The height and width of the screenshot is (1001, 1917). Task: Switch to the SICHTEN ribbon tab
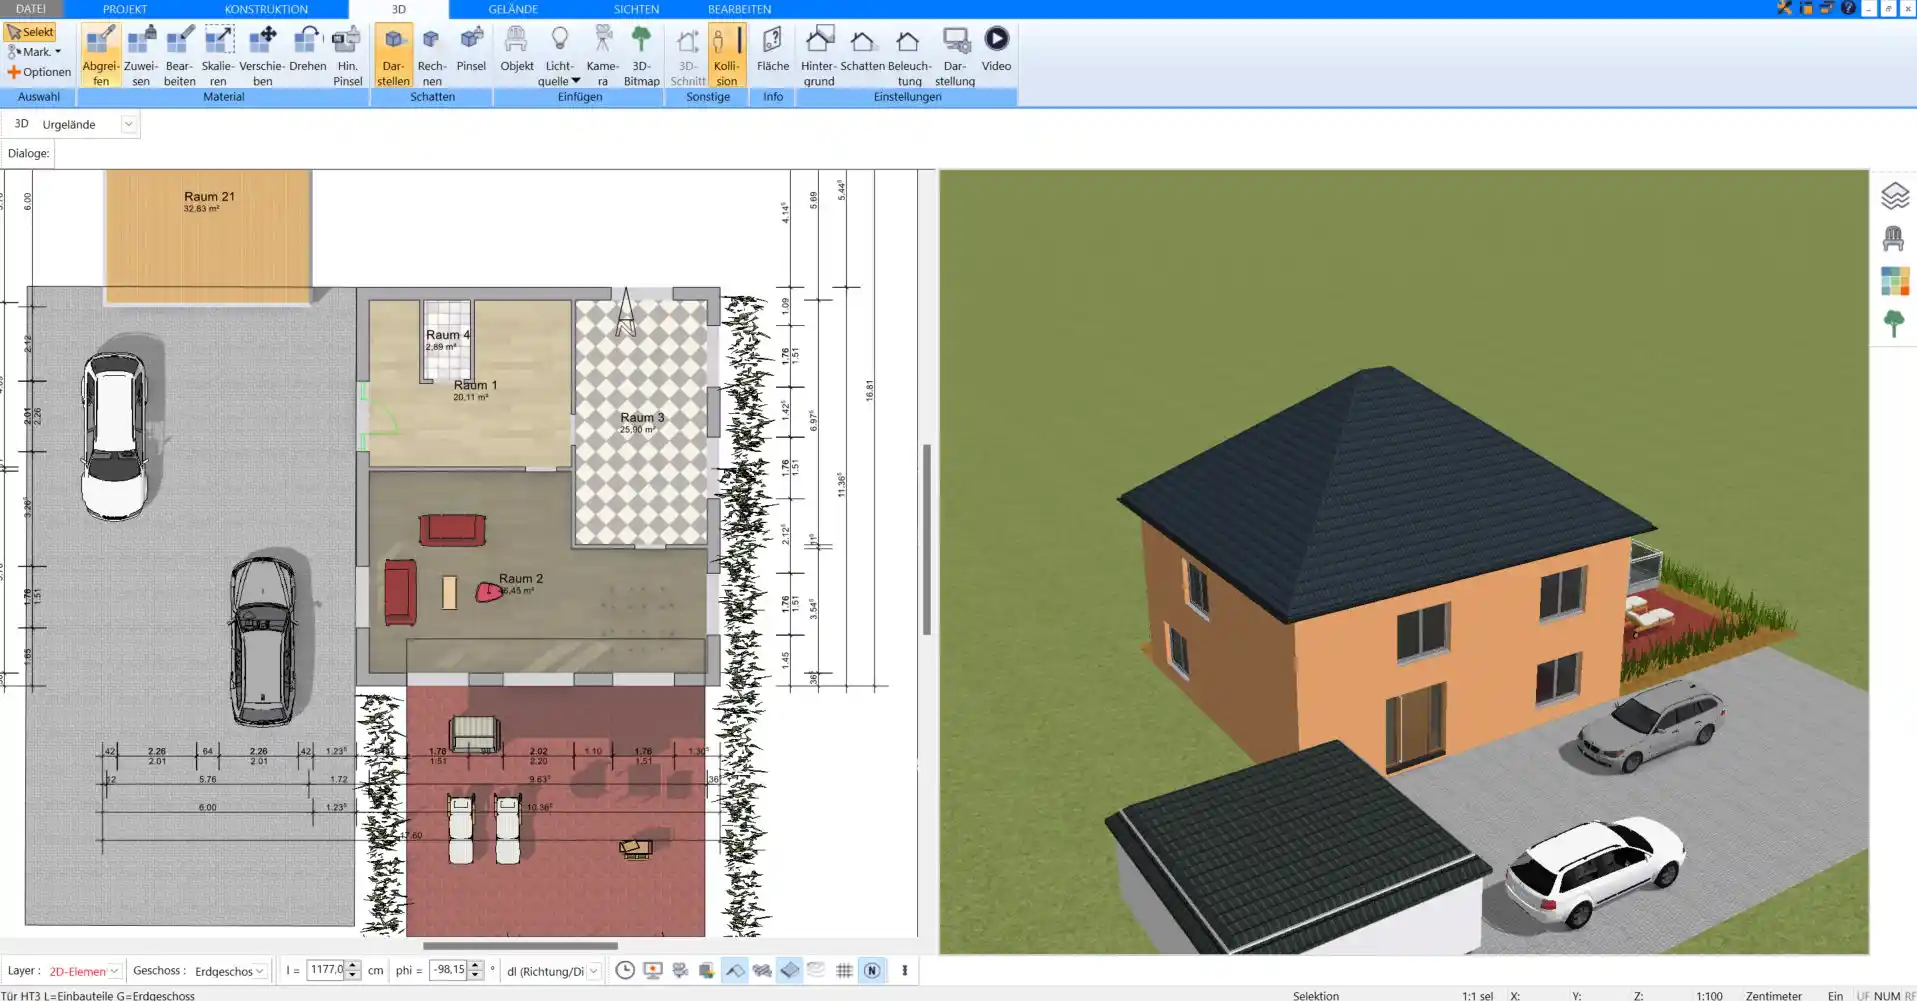point(636,9)
